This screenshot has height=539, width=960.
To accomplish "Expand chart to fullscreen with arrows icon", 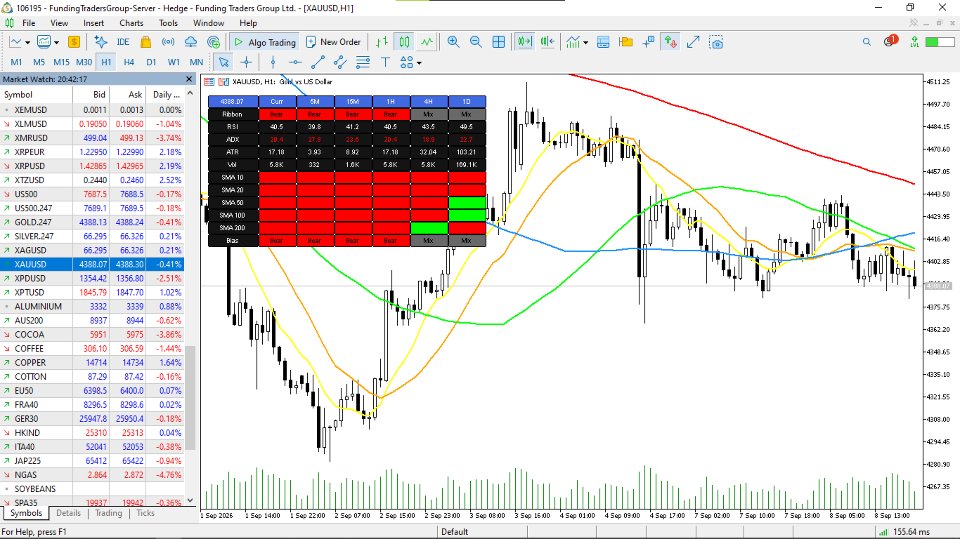I will 693,42.
